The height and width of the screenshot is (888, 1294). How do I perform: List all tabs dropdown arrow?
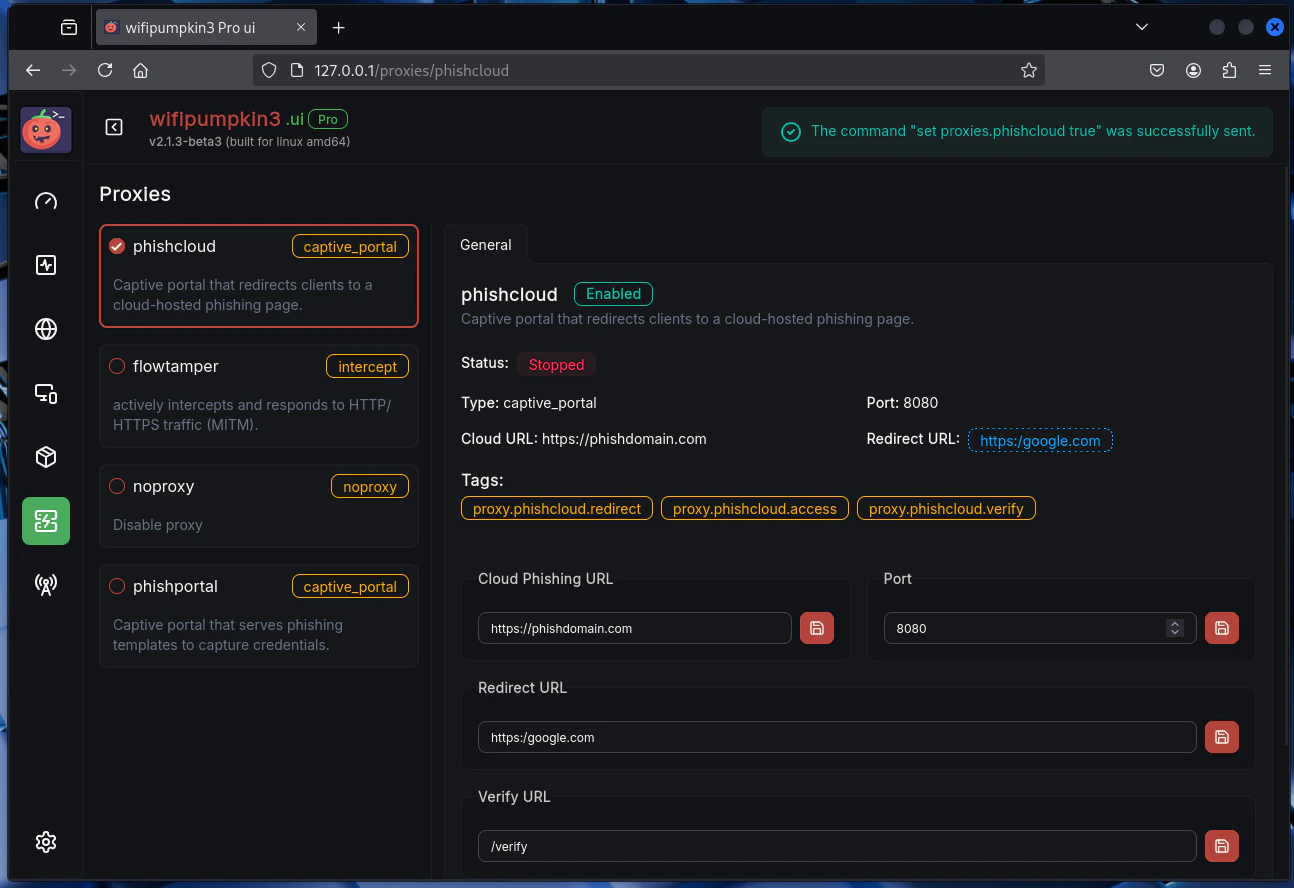coord(1142,28)
